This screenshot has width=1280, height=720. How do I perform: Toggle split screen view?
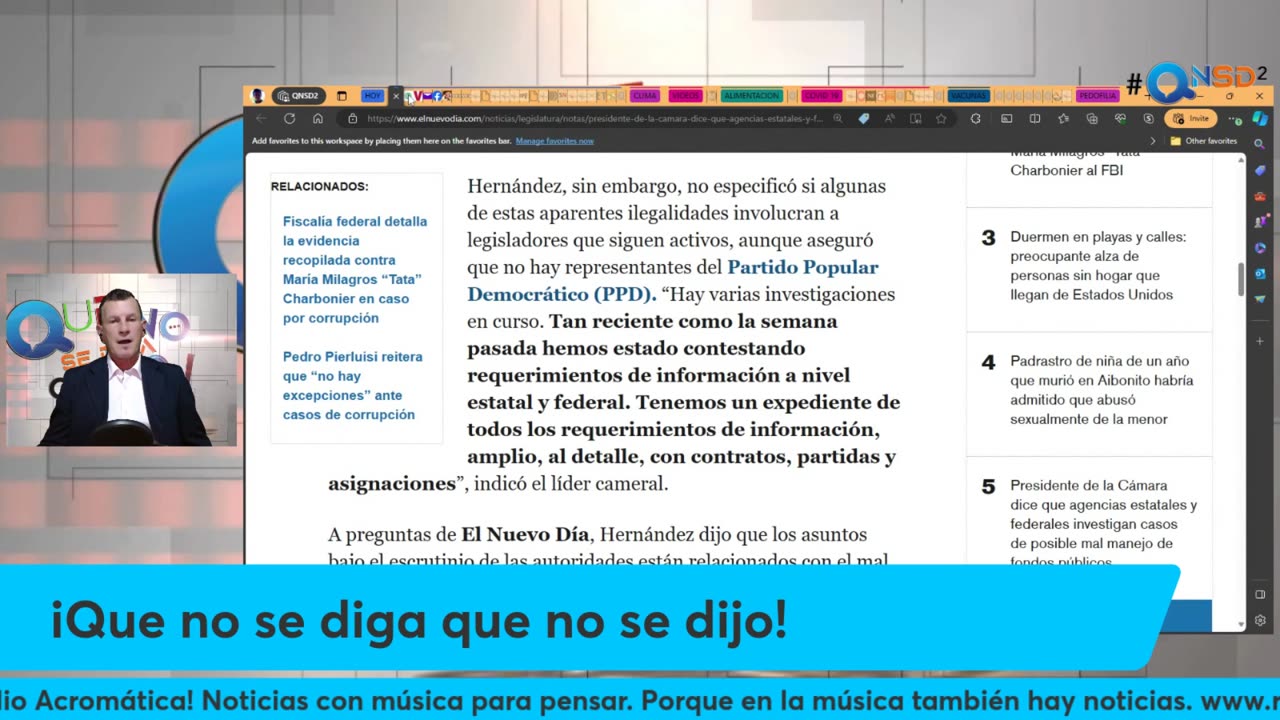click(1035, 118)
